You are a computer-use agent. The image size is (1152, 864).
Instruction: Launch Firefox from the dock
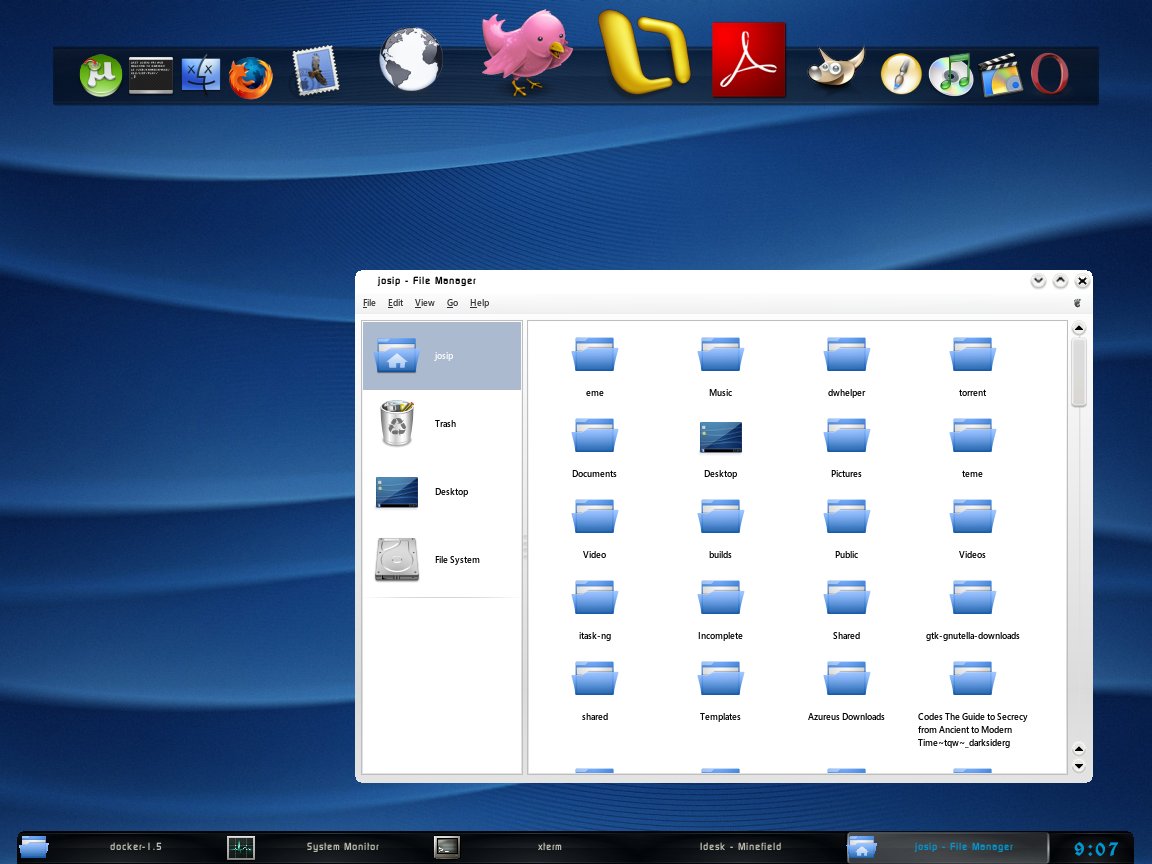click(x=251, y=78)
